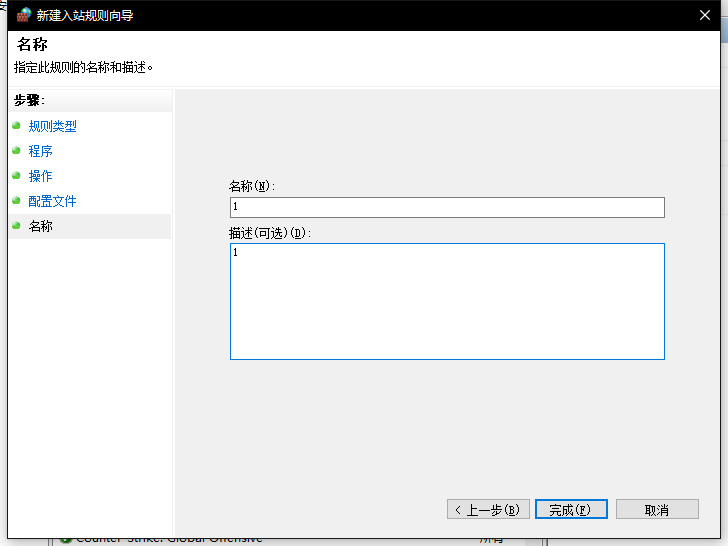Click the firewall wizard icon in title bar
728x546 pixels.
23,15
